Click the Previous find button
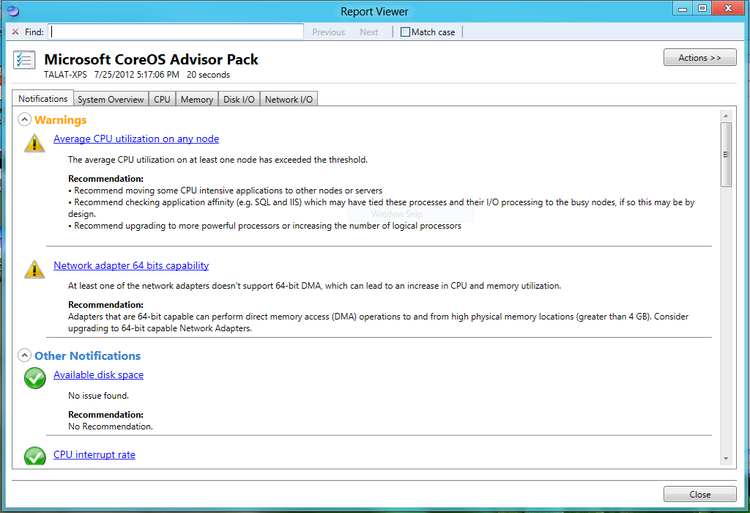The height and width of the screenshot is (513, 750). tap(329, 32)
